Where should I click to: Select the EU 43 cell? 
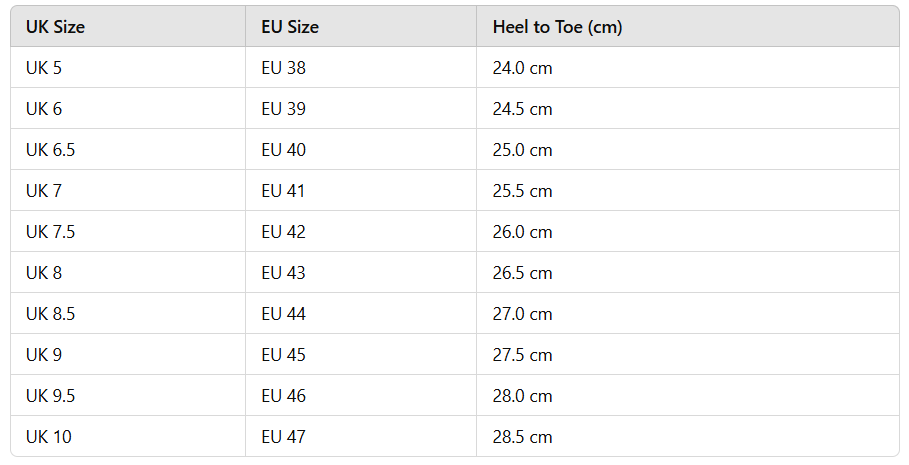click(283, 273)
